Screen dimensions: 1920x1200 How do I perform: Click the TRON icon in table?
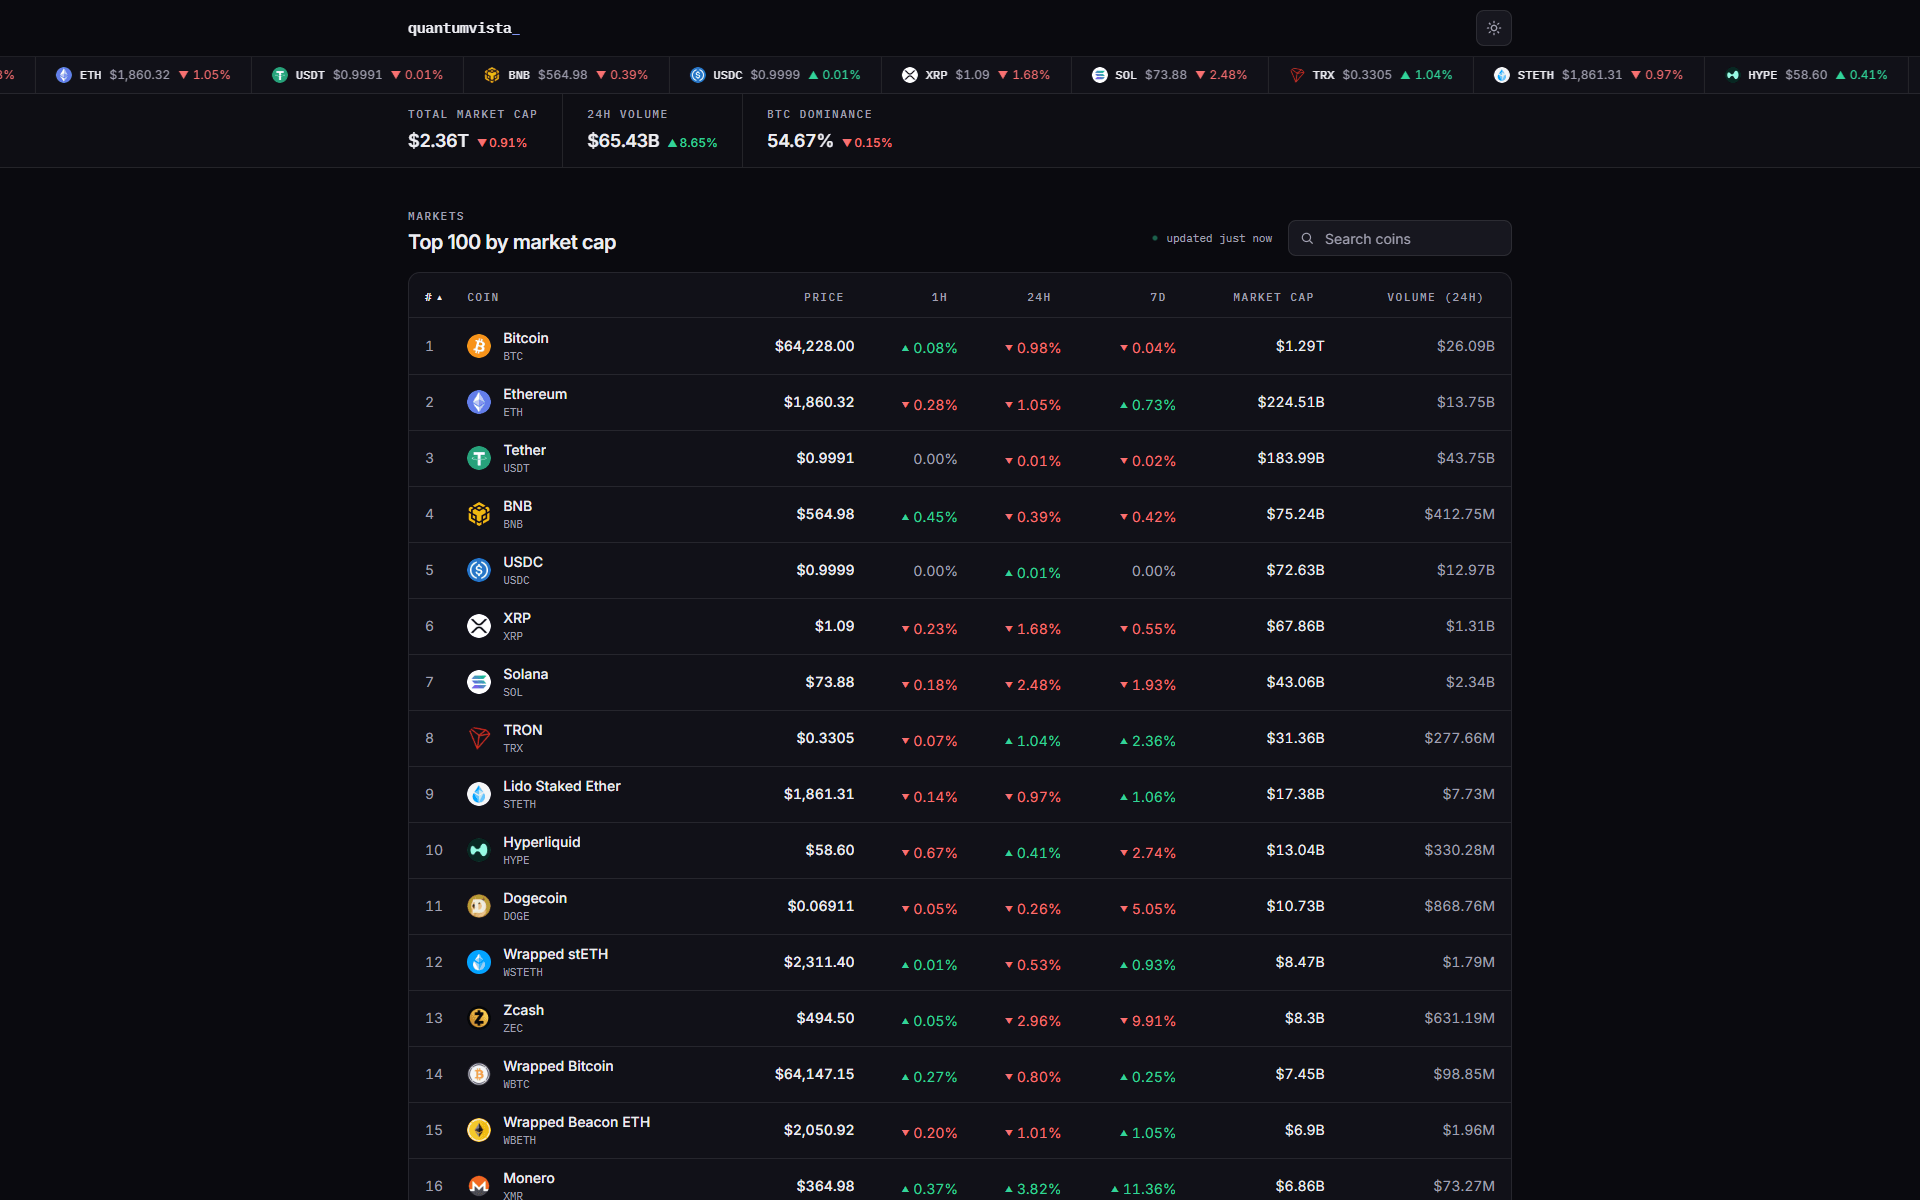click(x=479, y=738)
